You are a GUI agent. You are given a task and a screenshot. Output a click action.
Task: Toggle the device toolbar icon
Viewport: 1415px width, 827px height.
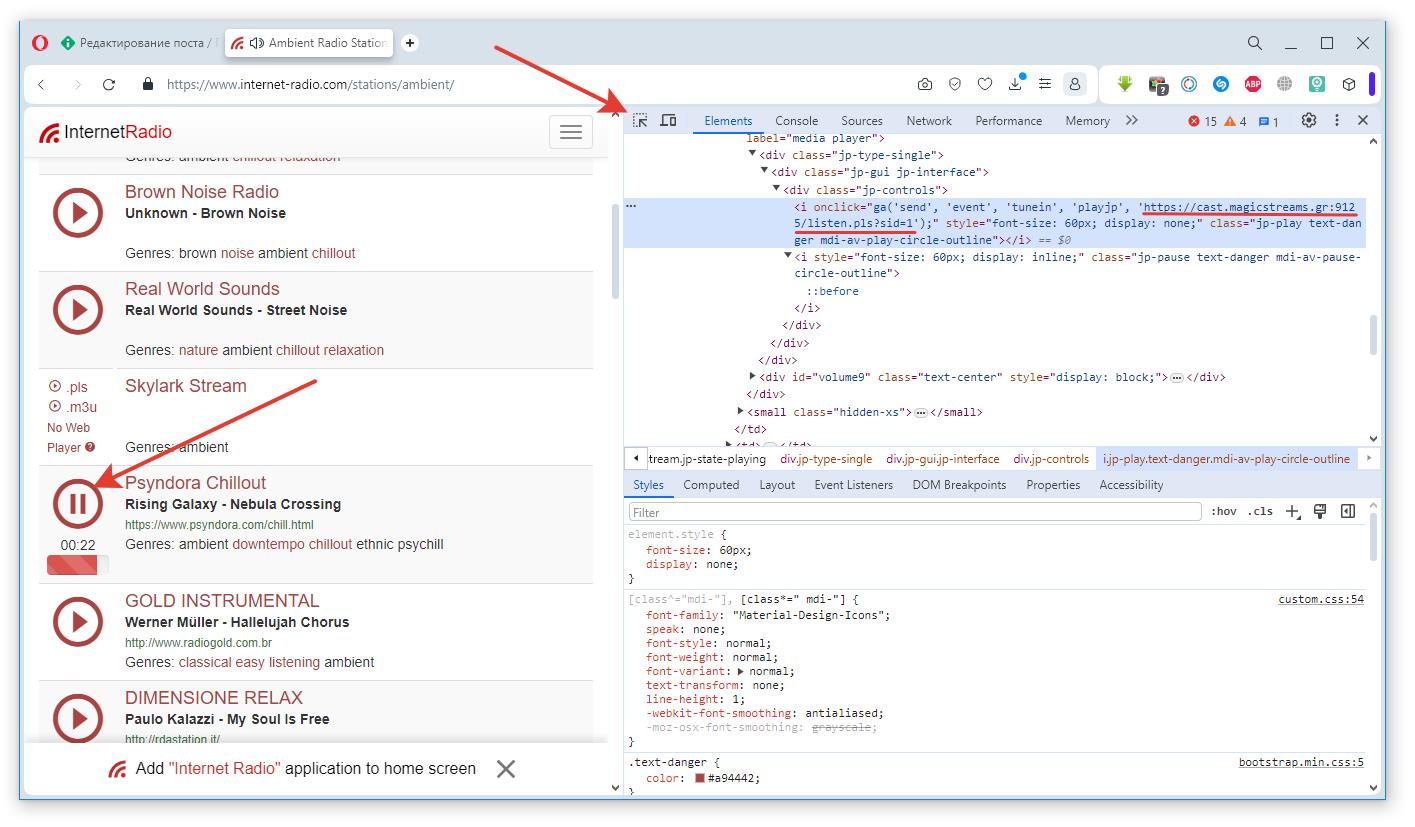668,120
